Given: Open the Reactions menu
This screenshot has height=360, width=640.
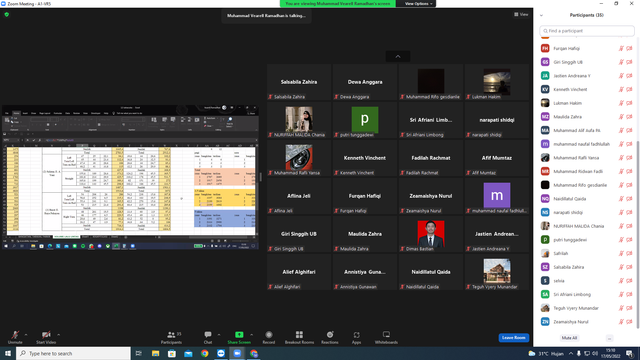Looking at the screenshot, I should 330,338.
